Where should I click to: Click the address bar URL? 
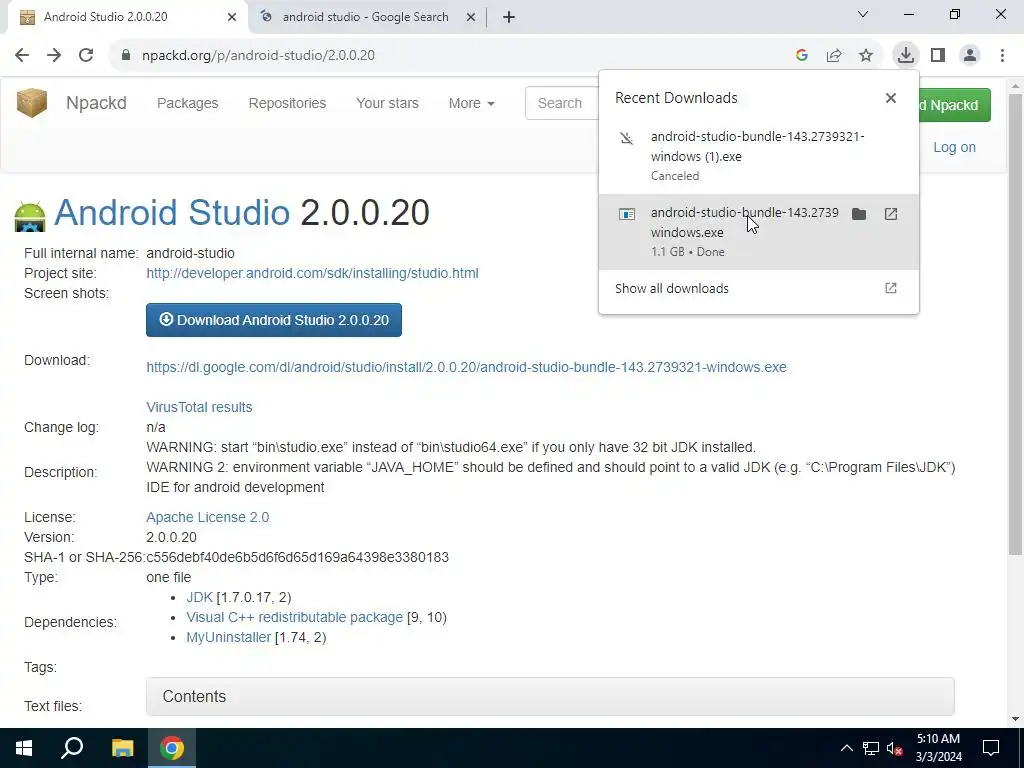point(258,55)
